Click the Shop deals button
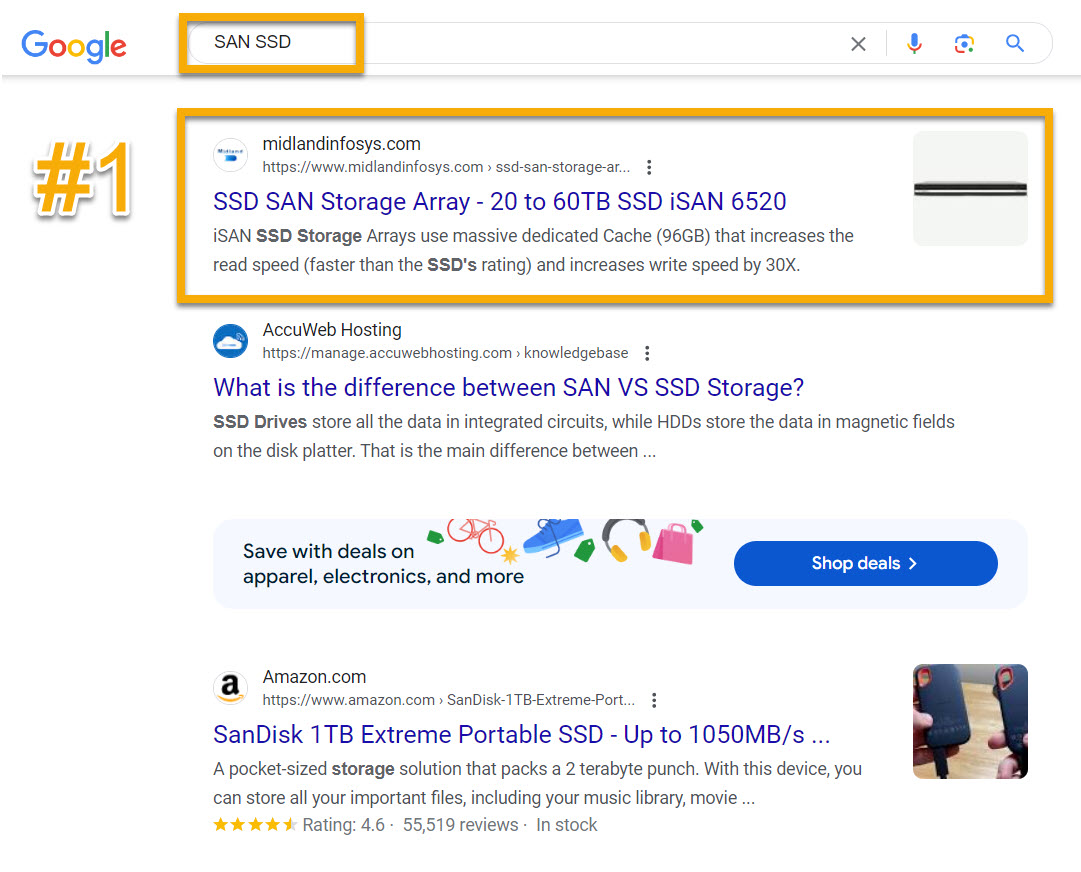 tap(865, 563)
